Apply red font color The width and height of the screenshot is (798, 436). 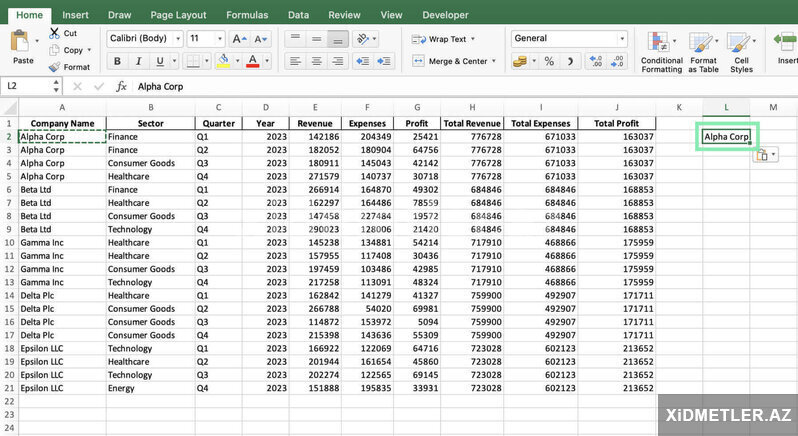pyautogui.click(x=252, y=62)
